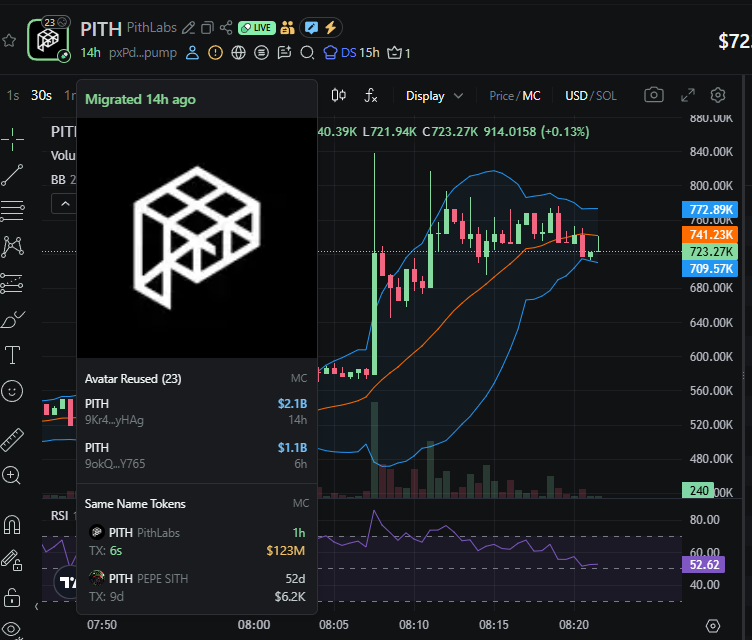Select the forecasting position tool
The image size is (752, 640).
pos(12,283)
